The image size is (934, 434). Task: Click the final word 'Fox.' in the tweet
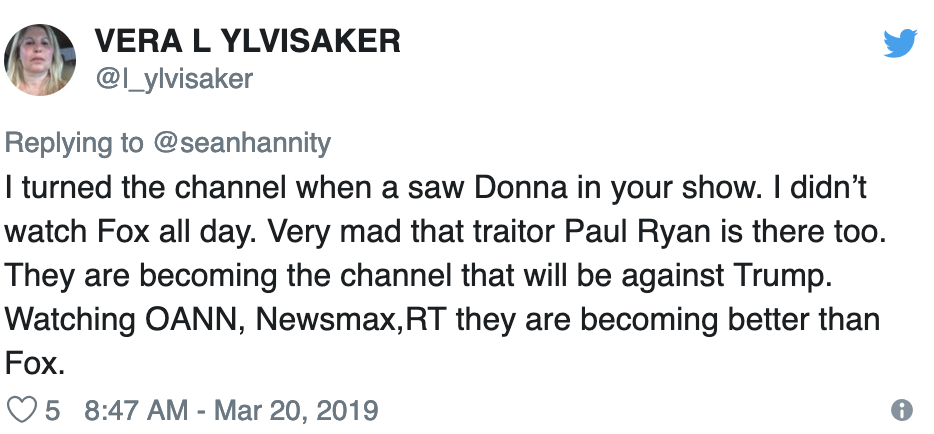[x=35, y=365]
